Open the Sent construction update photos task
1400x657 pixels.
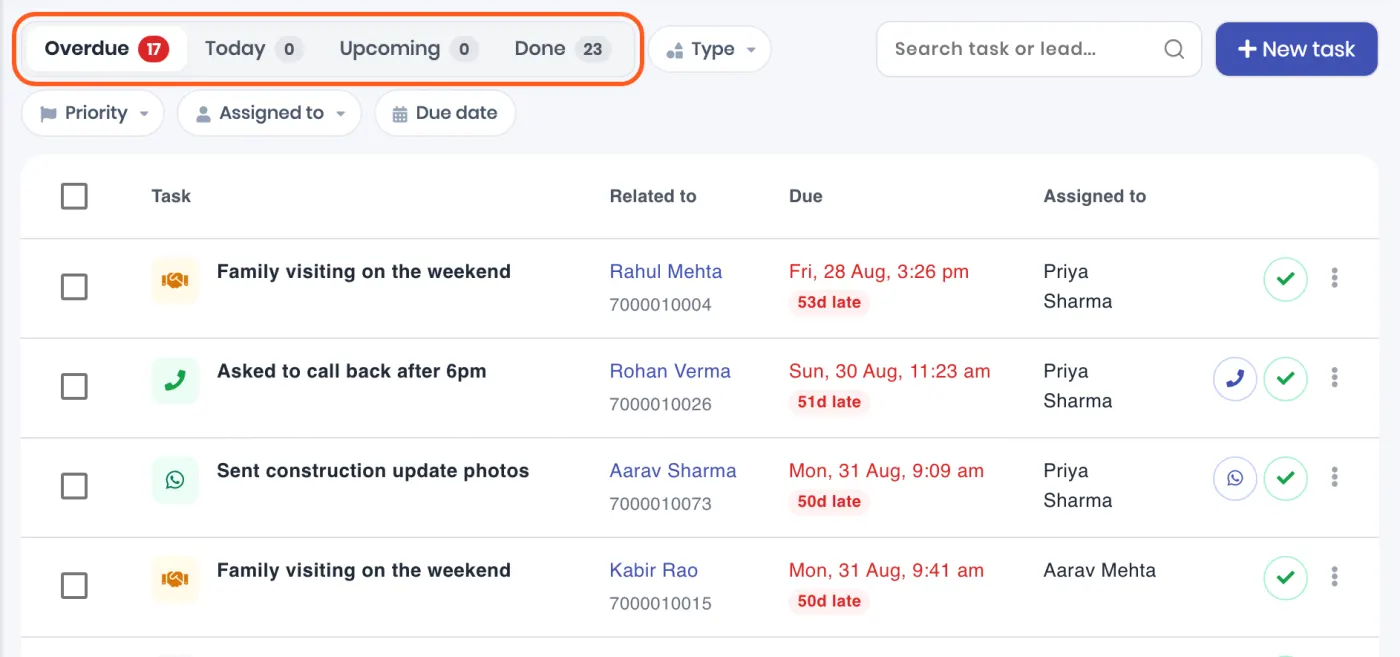pyautogui.click(x=373, y=470)
